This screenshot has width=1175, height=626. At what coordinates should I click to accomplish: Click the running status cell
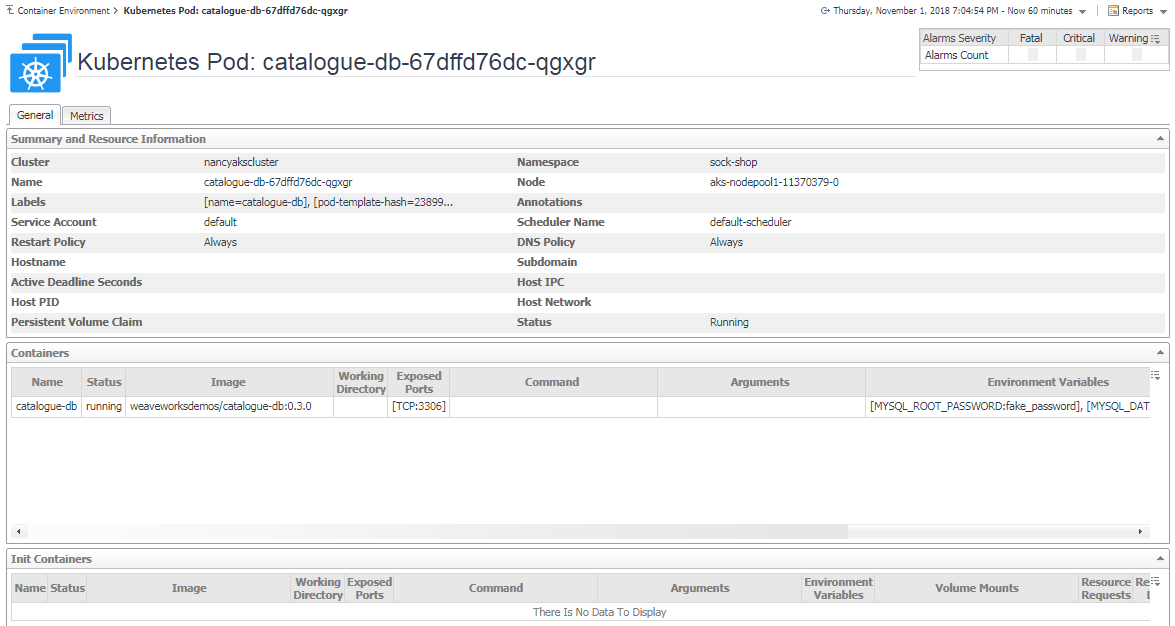coord(103,406)
